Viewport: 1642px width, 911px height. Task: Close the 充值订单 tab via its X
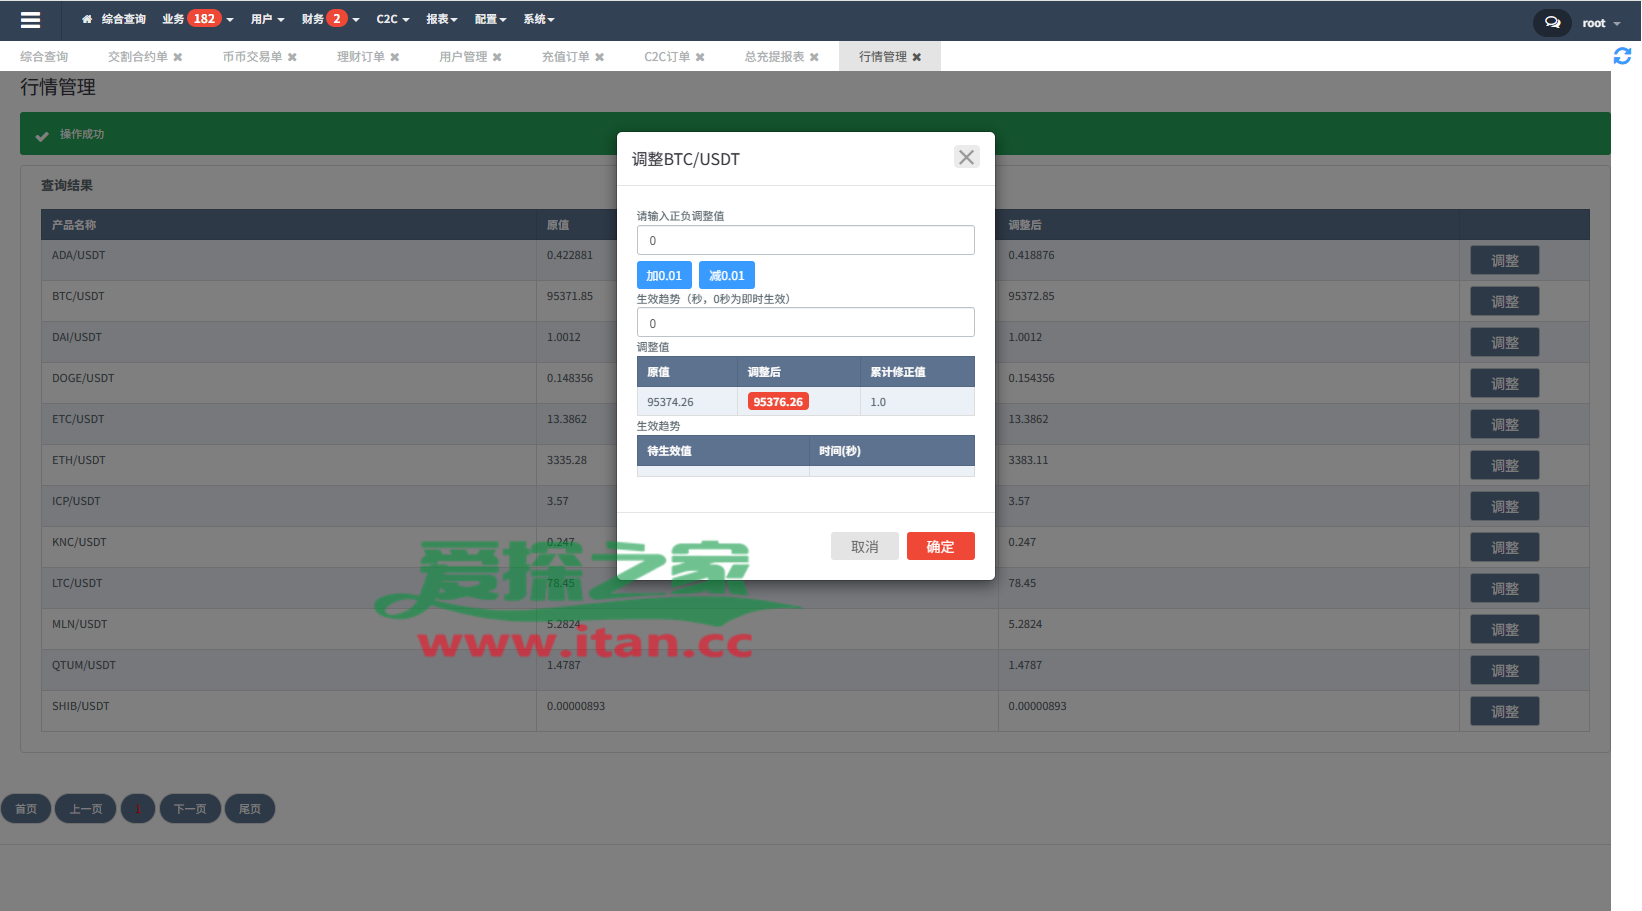600,57
